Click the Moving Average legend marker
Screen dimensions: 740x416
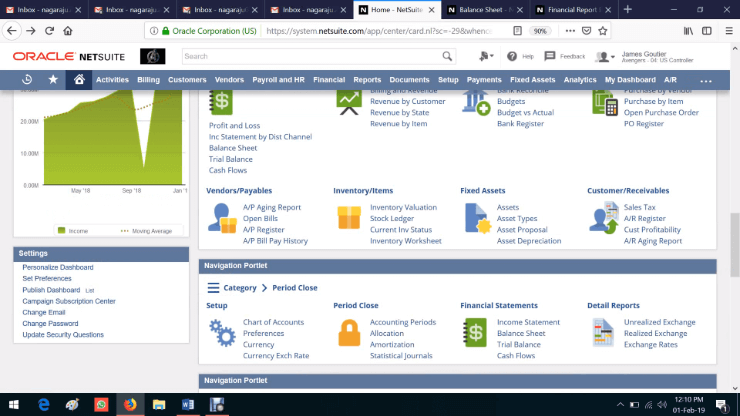(125, 231)
